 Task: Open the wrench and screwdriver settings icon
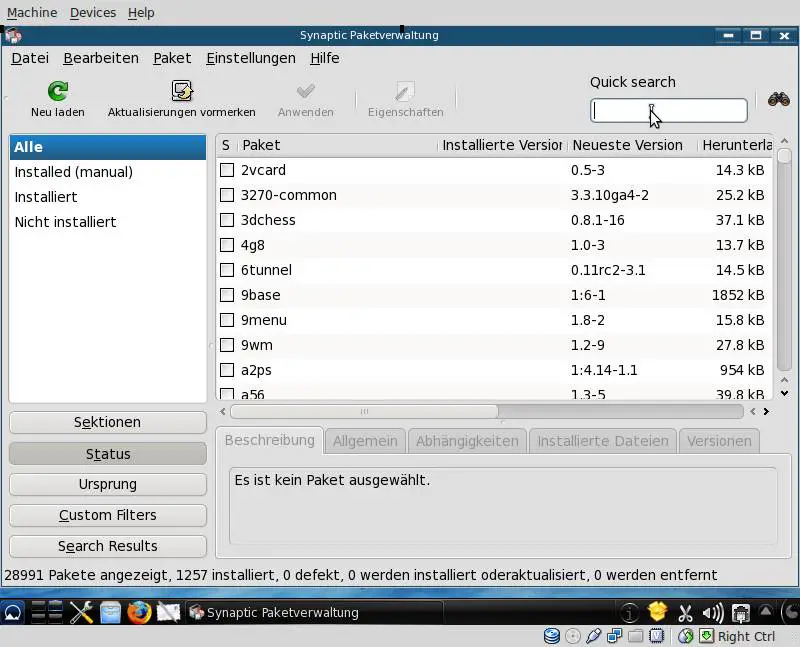[81, 612]
